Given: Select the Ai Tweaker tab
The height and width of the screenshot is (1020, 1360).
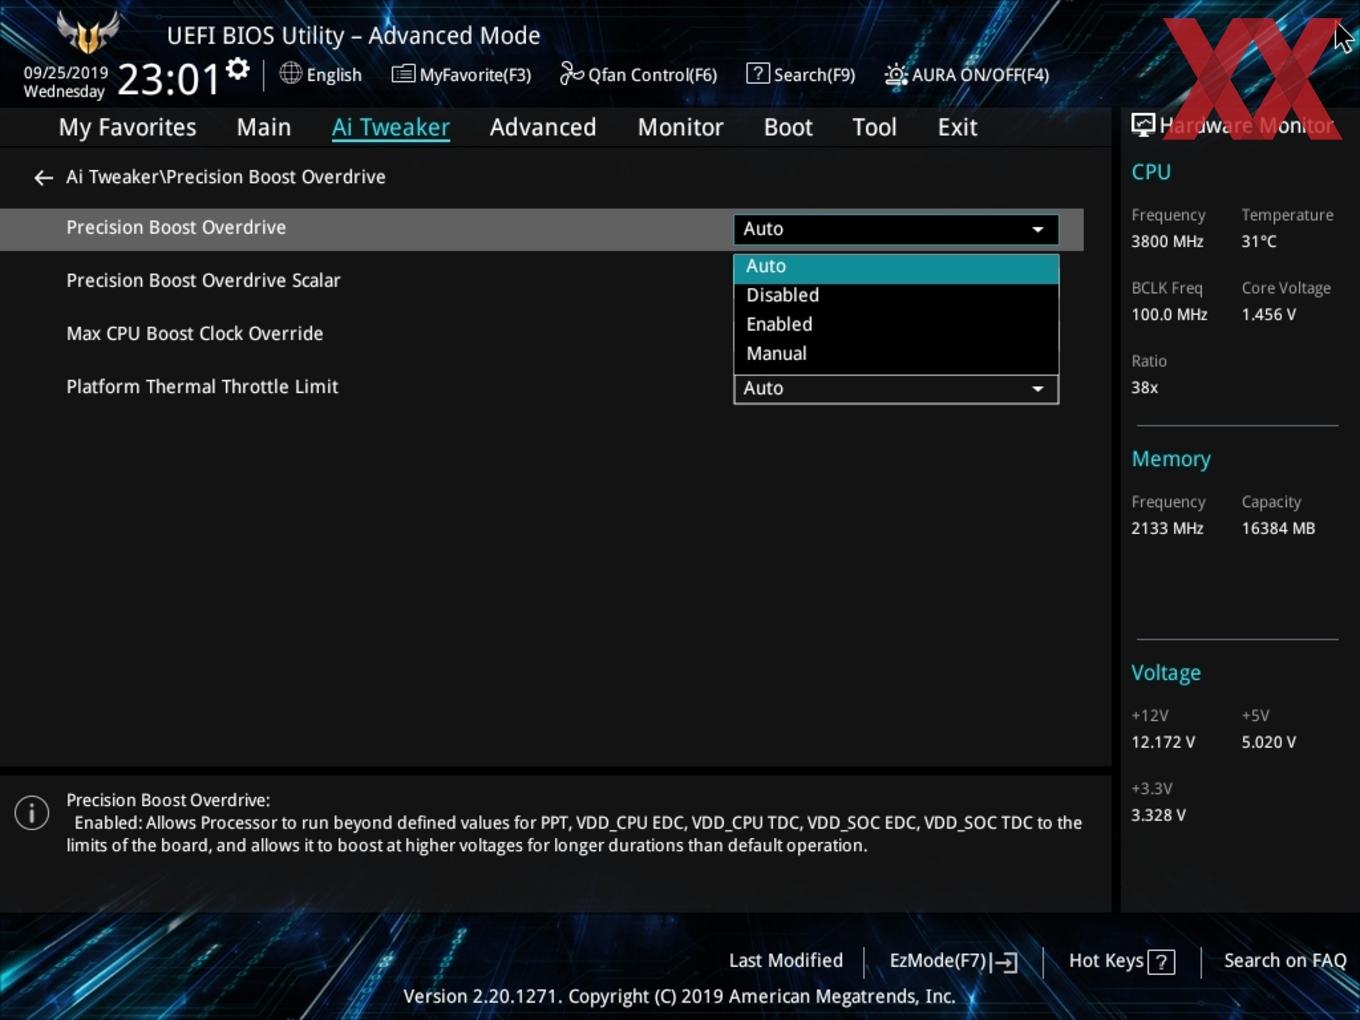Looking at the screenshot, I should pyautogui.click(x=391, y=127).
